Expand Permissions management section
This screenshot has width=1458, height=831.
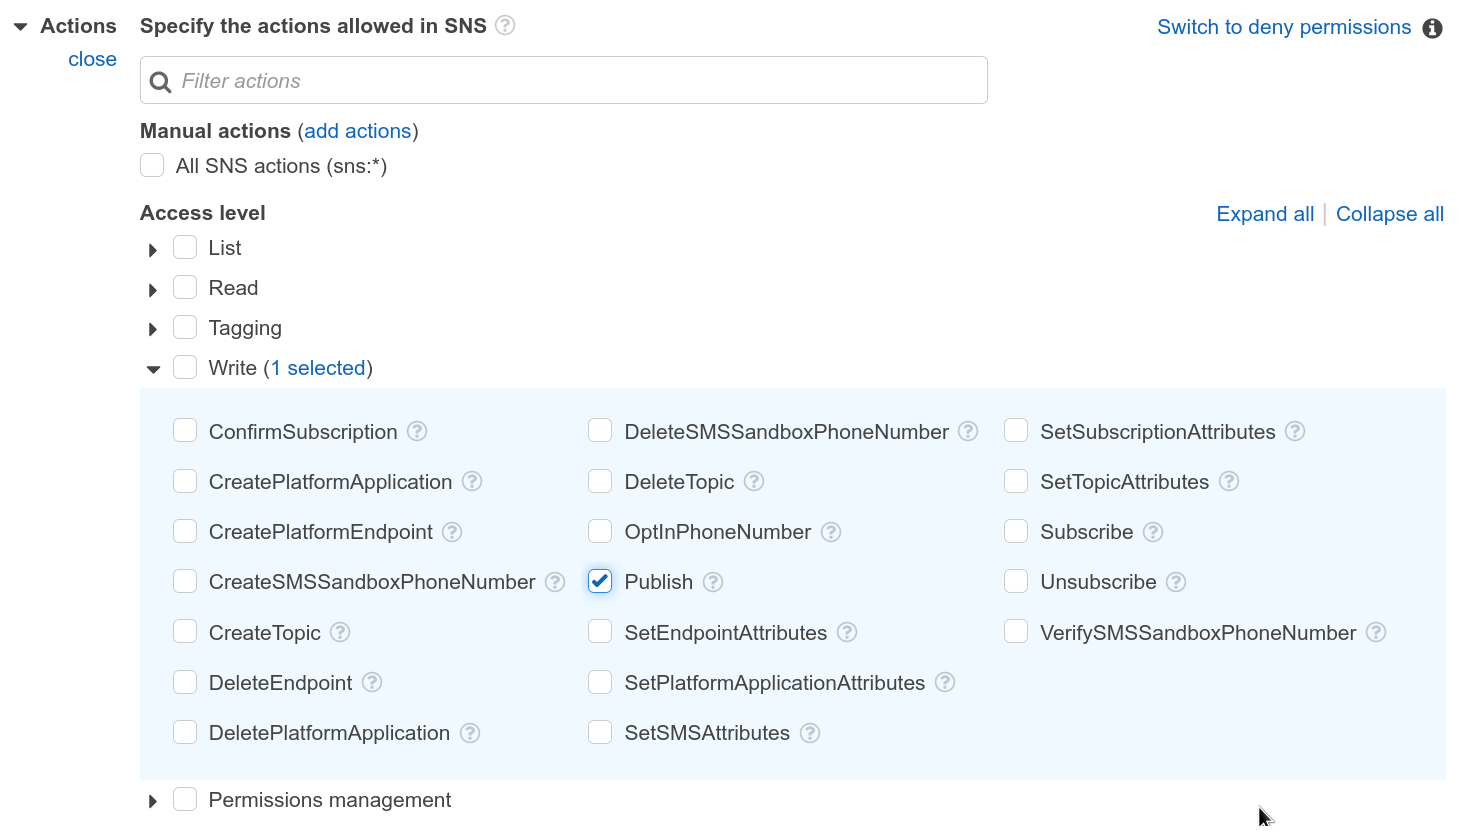click(153, 801)
